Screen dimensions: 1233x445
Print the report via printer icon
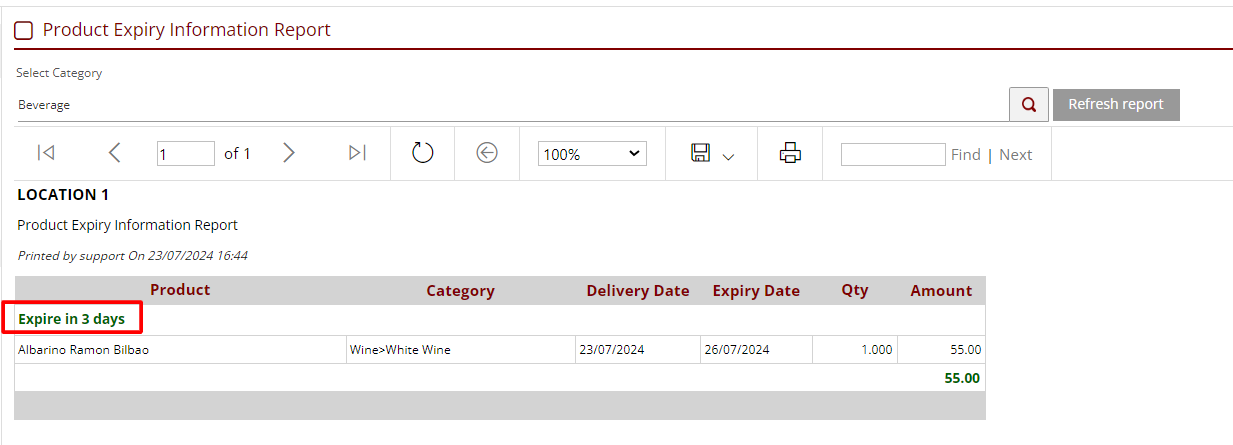pos(791,153)
